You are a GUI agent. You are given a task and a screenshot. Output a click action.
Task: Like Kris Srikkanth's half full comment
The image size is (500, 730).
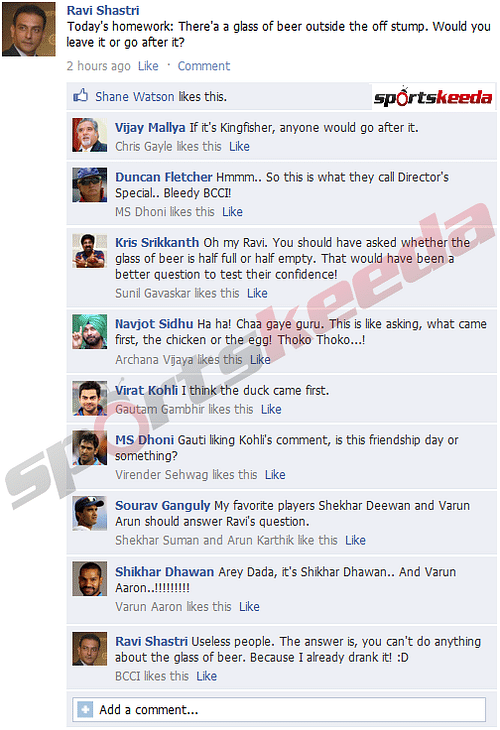click(x=257, y=293)
